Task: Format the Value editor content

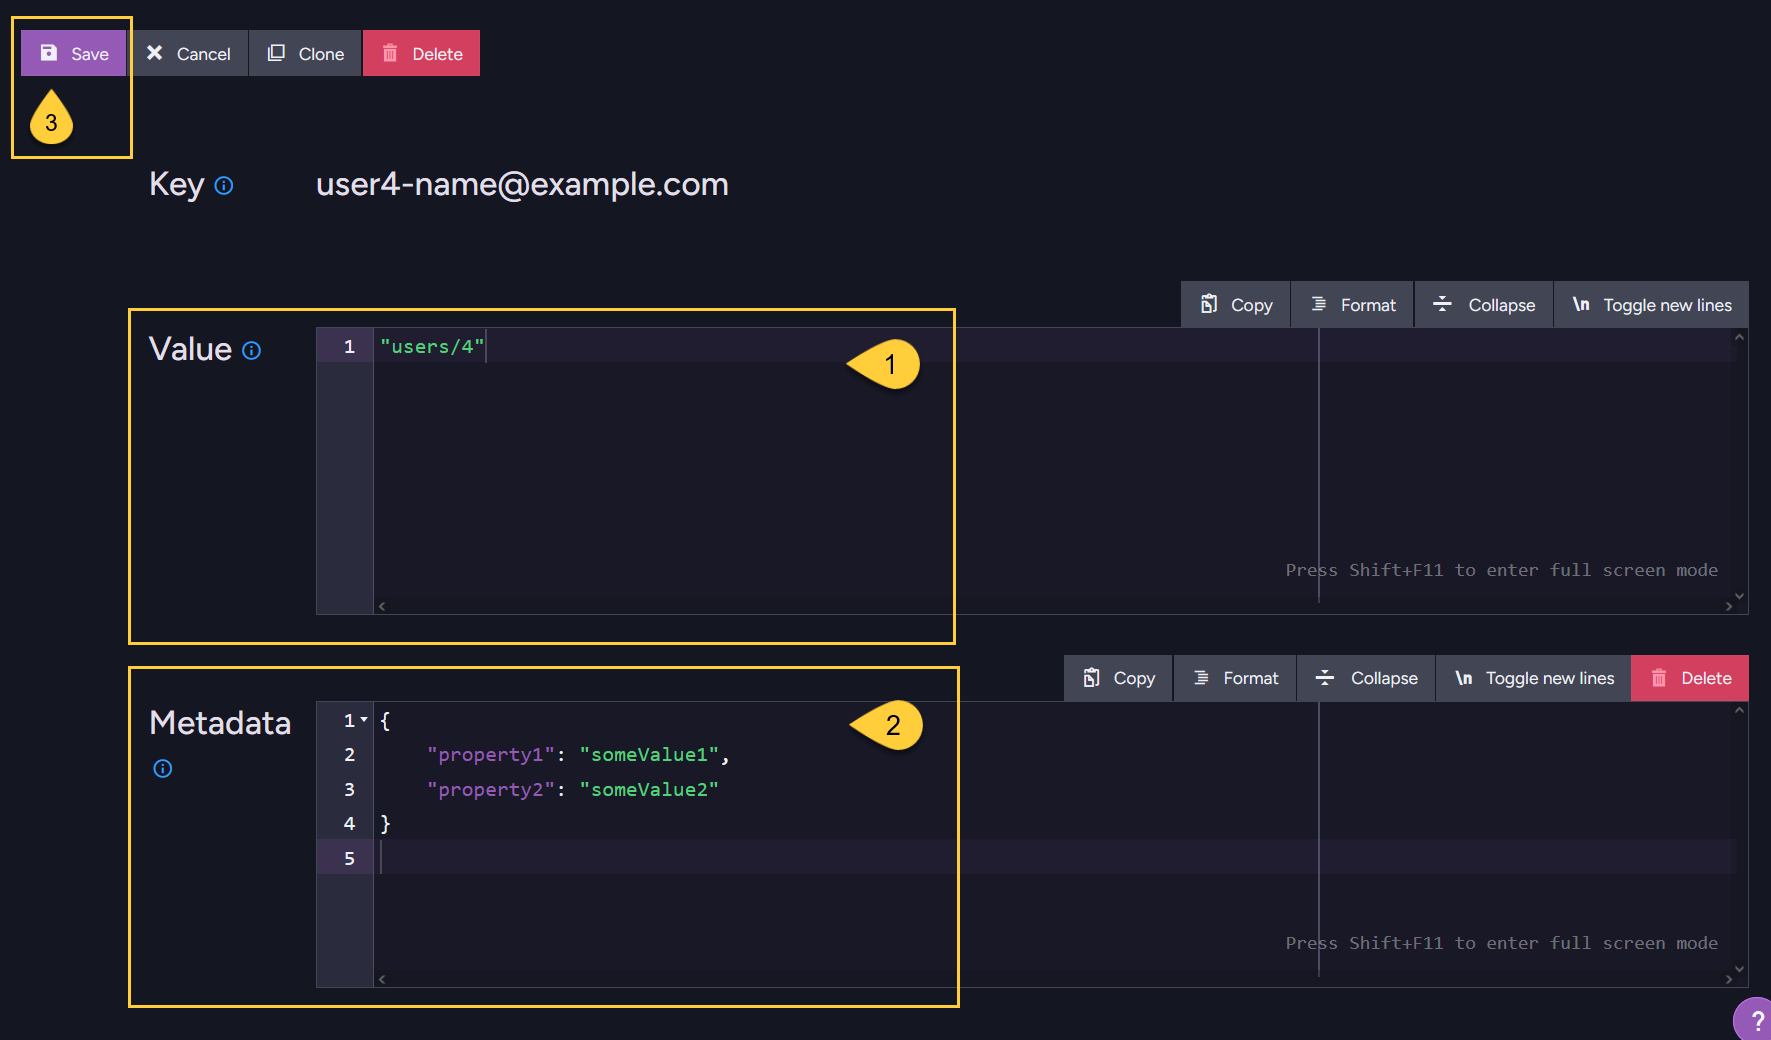Action: 1353,305
